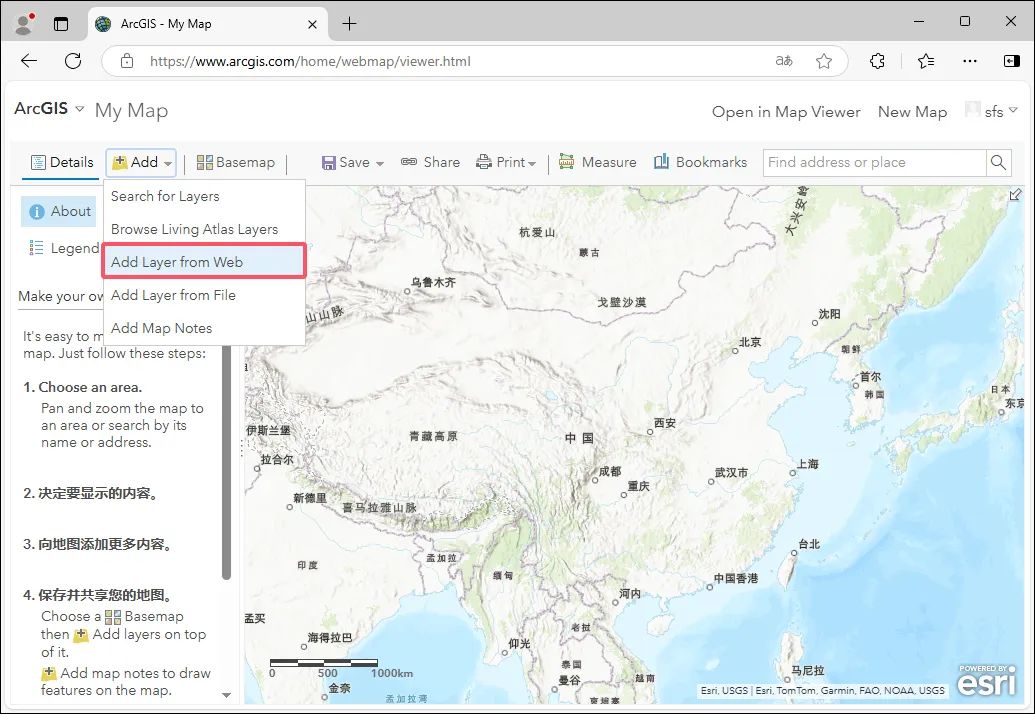Select Add Layer from Web
The height and width of the screenshot is (714, 1035).
(203, 261)
